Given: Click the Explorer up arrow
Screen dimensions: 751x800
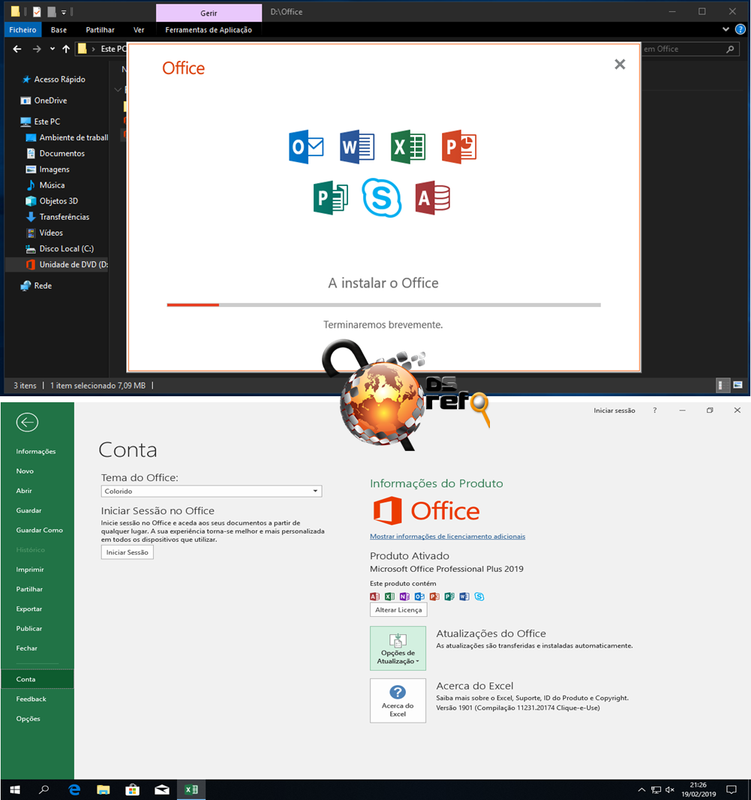Looking at the screenshot, I should (x=66, y=49).
